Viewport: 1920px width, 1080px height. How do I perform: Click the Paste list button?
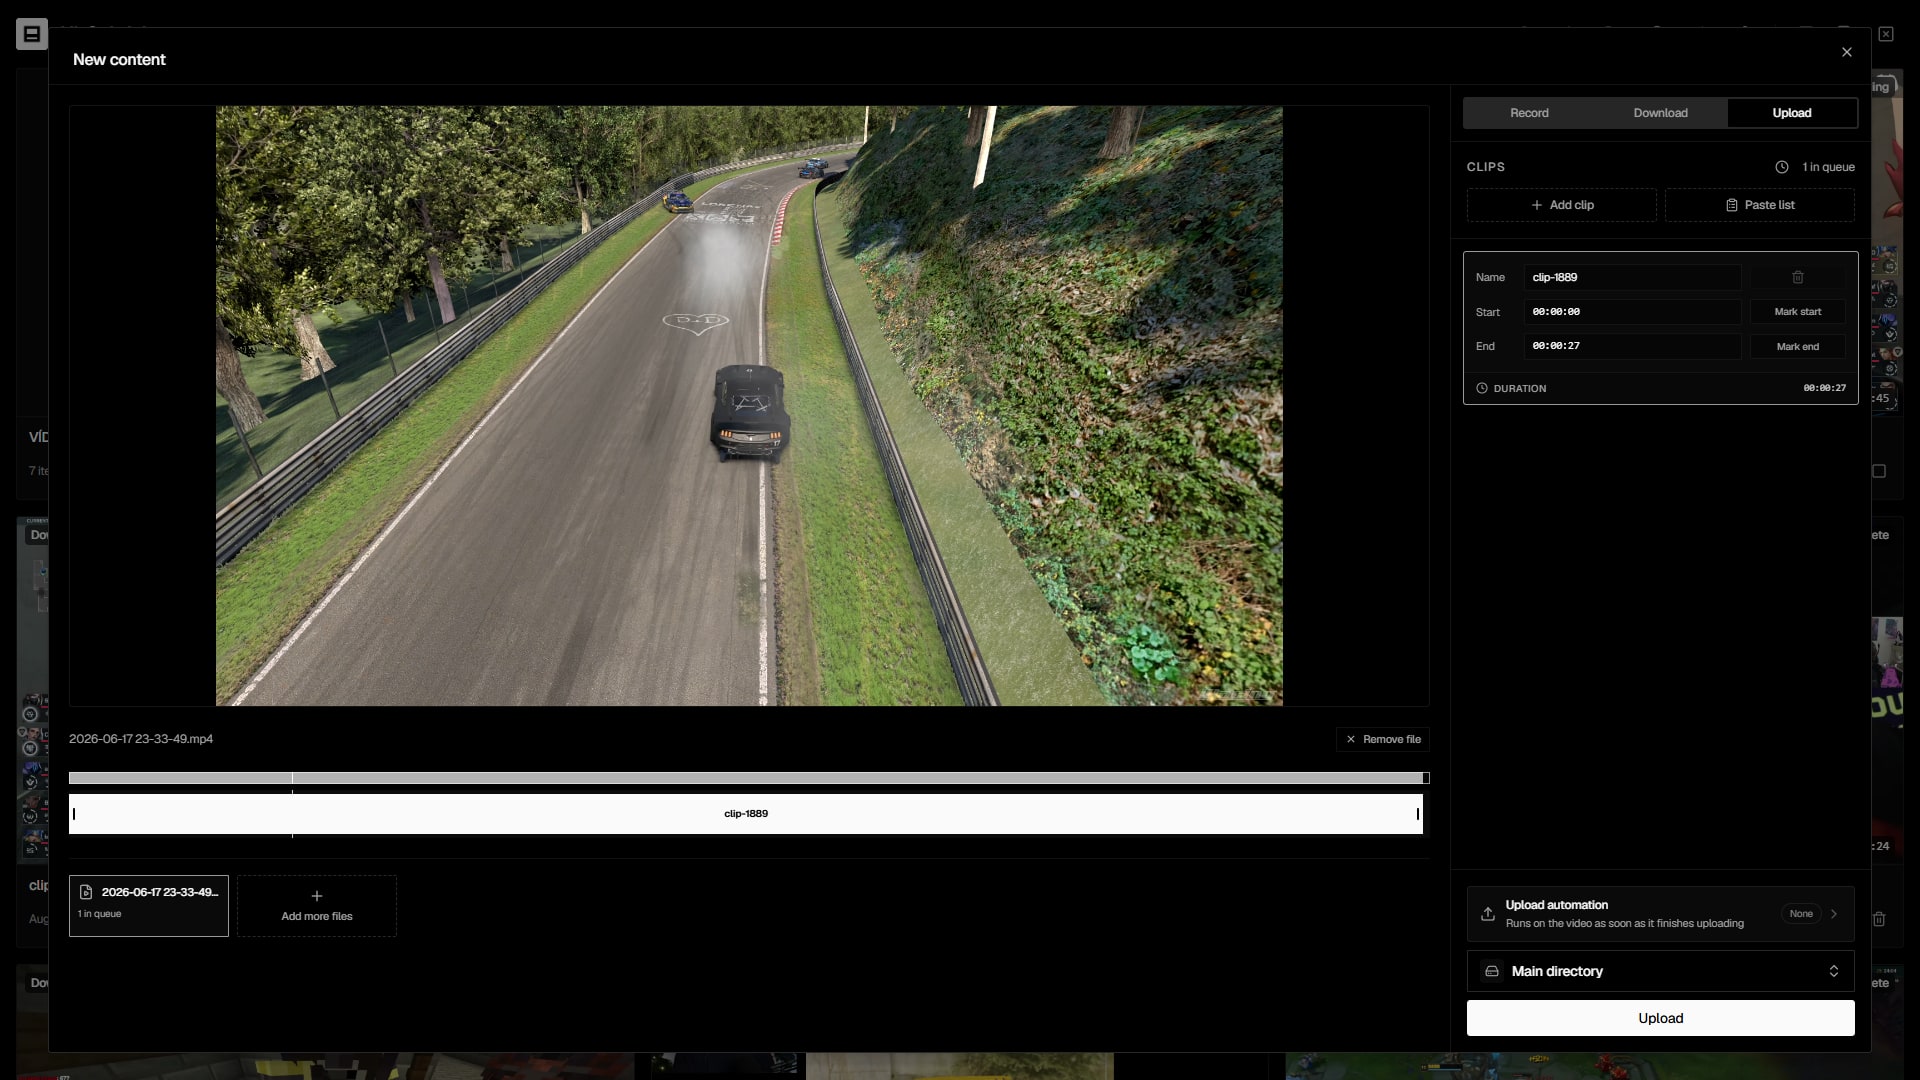(x=1759, y=205)
